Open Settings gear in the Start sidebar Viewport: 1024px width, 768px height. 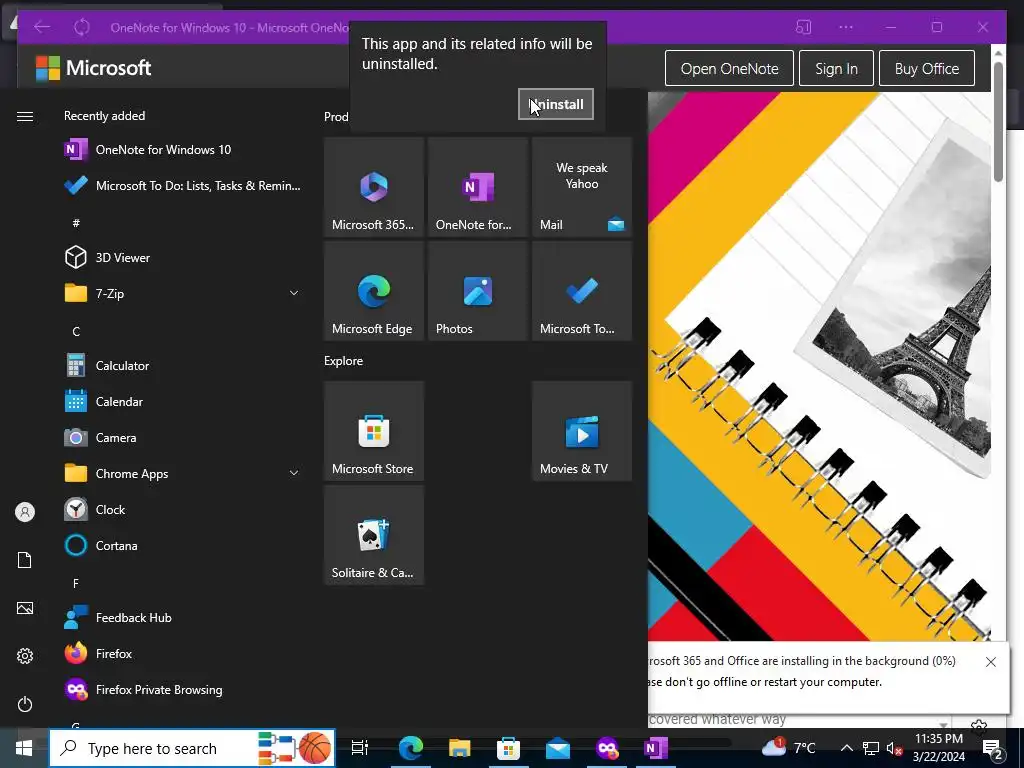[25, 656]
